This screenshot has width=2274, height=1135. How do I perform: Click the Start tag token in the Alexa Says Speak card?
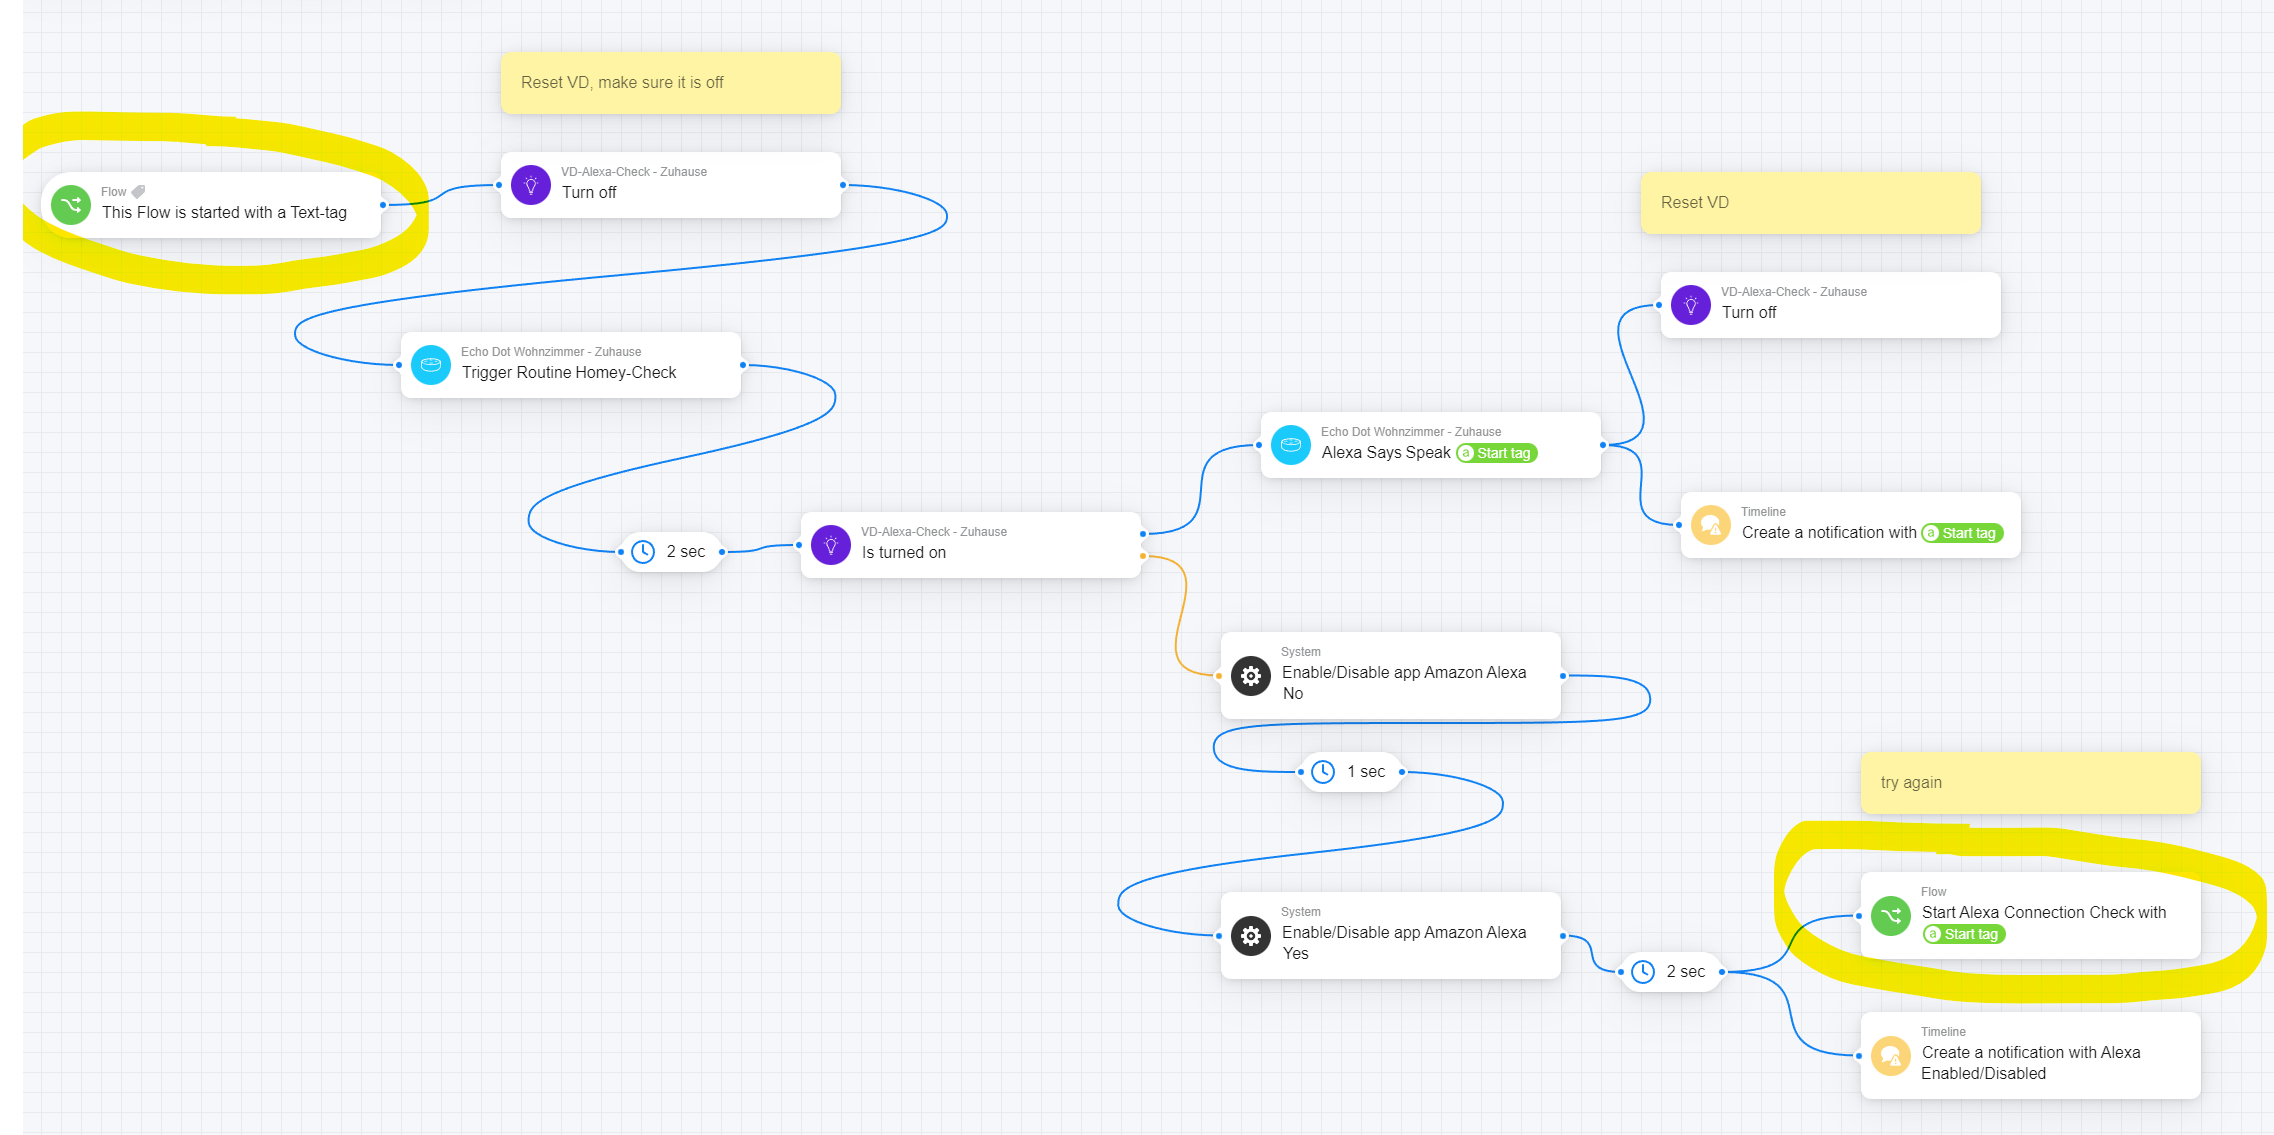[x=1497, y=453]
